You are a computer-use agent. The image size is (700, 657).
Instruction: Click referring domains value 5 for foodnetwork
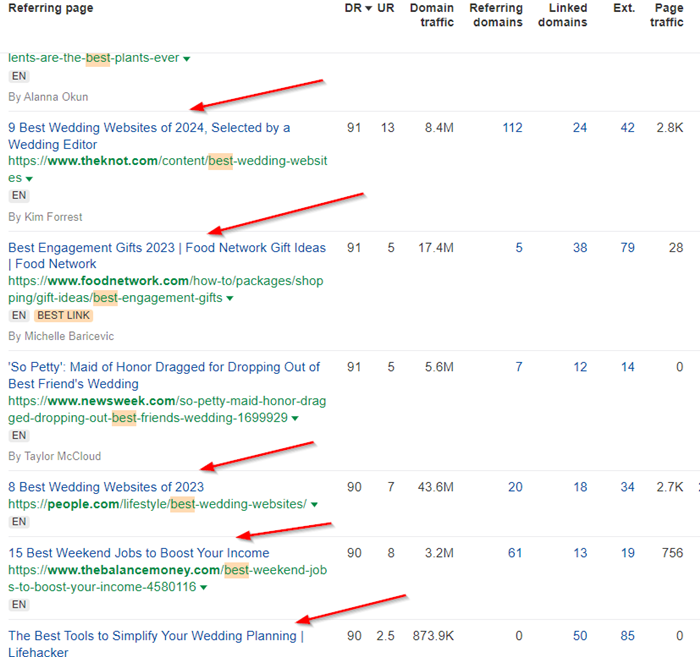point(519,248)
